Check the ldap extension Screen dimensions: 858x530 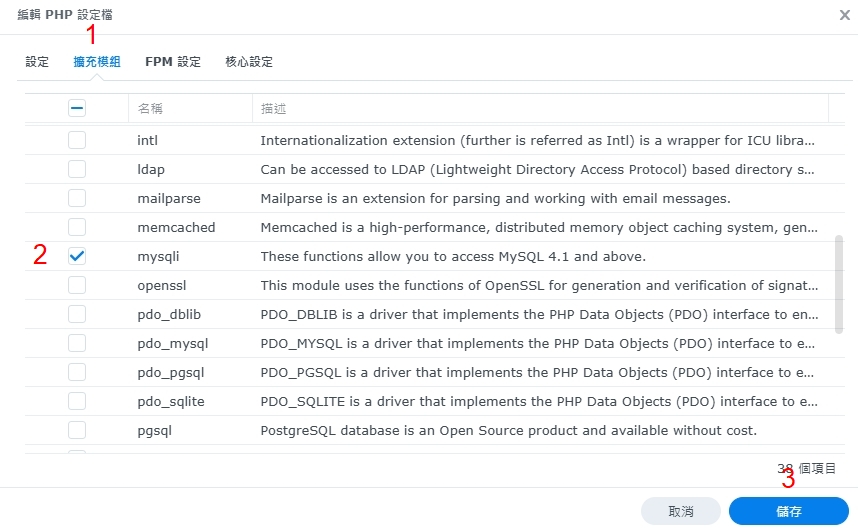point(77,169)
